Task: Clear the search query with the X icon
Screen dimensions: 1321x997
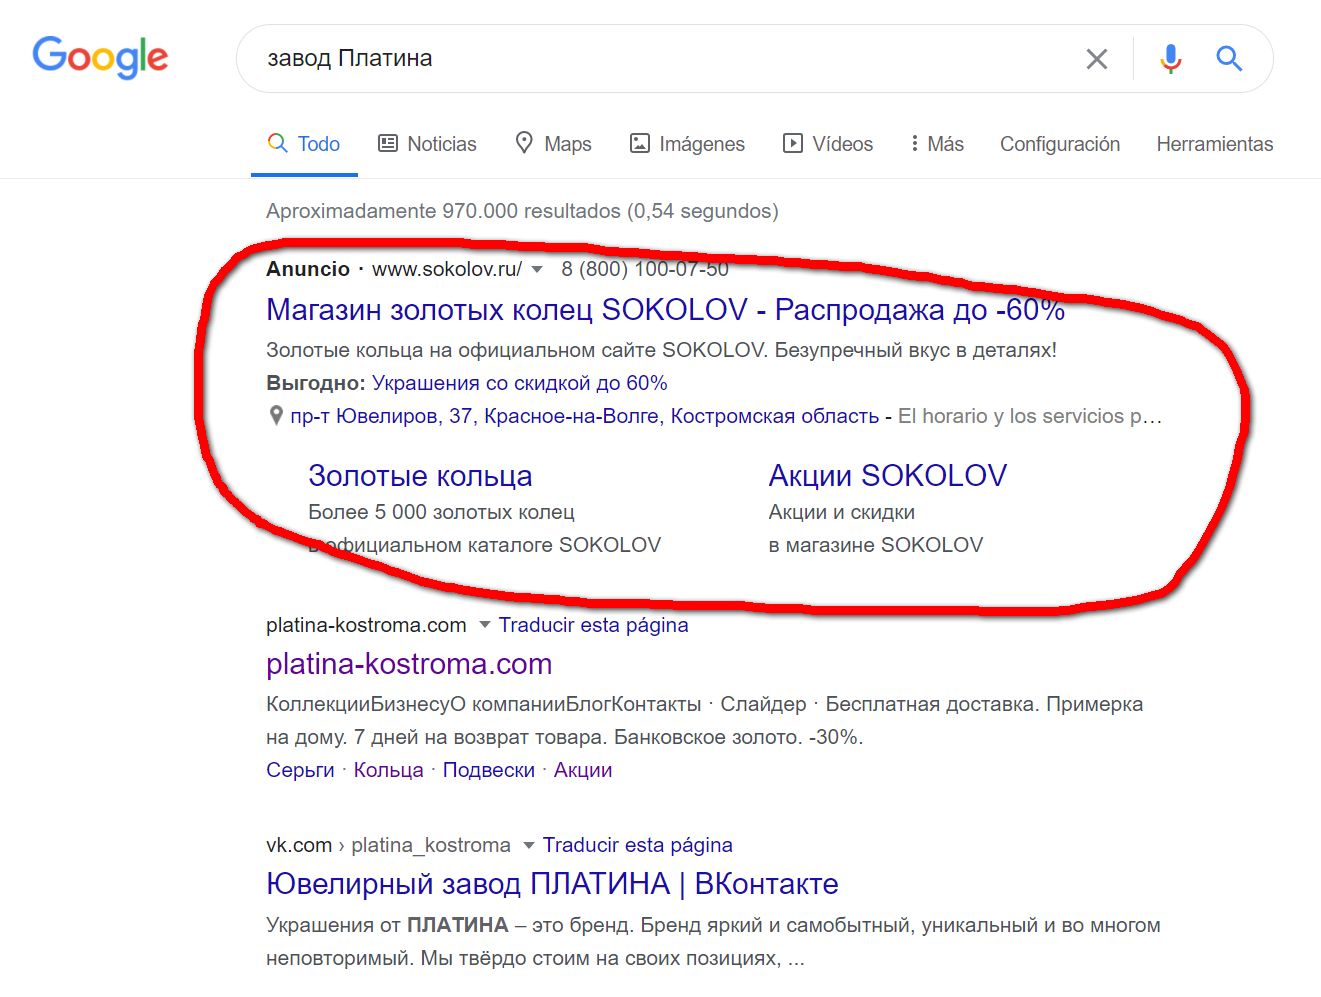Action: 1097,59
